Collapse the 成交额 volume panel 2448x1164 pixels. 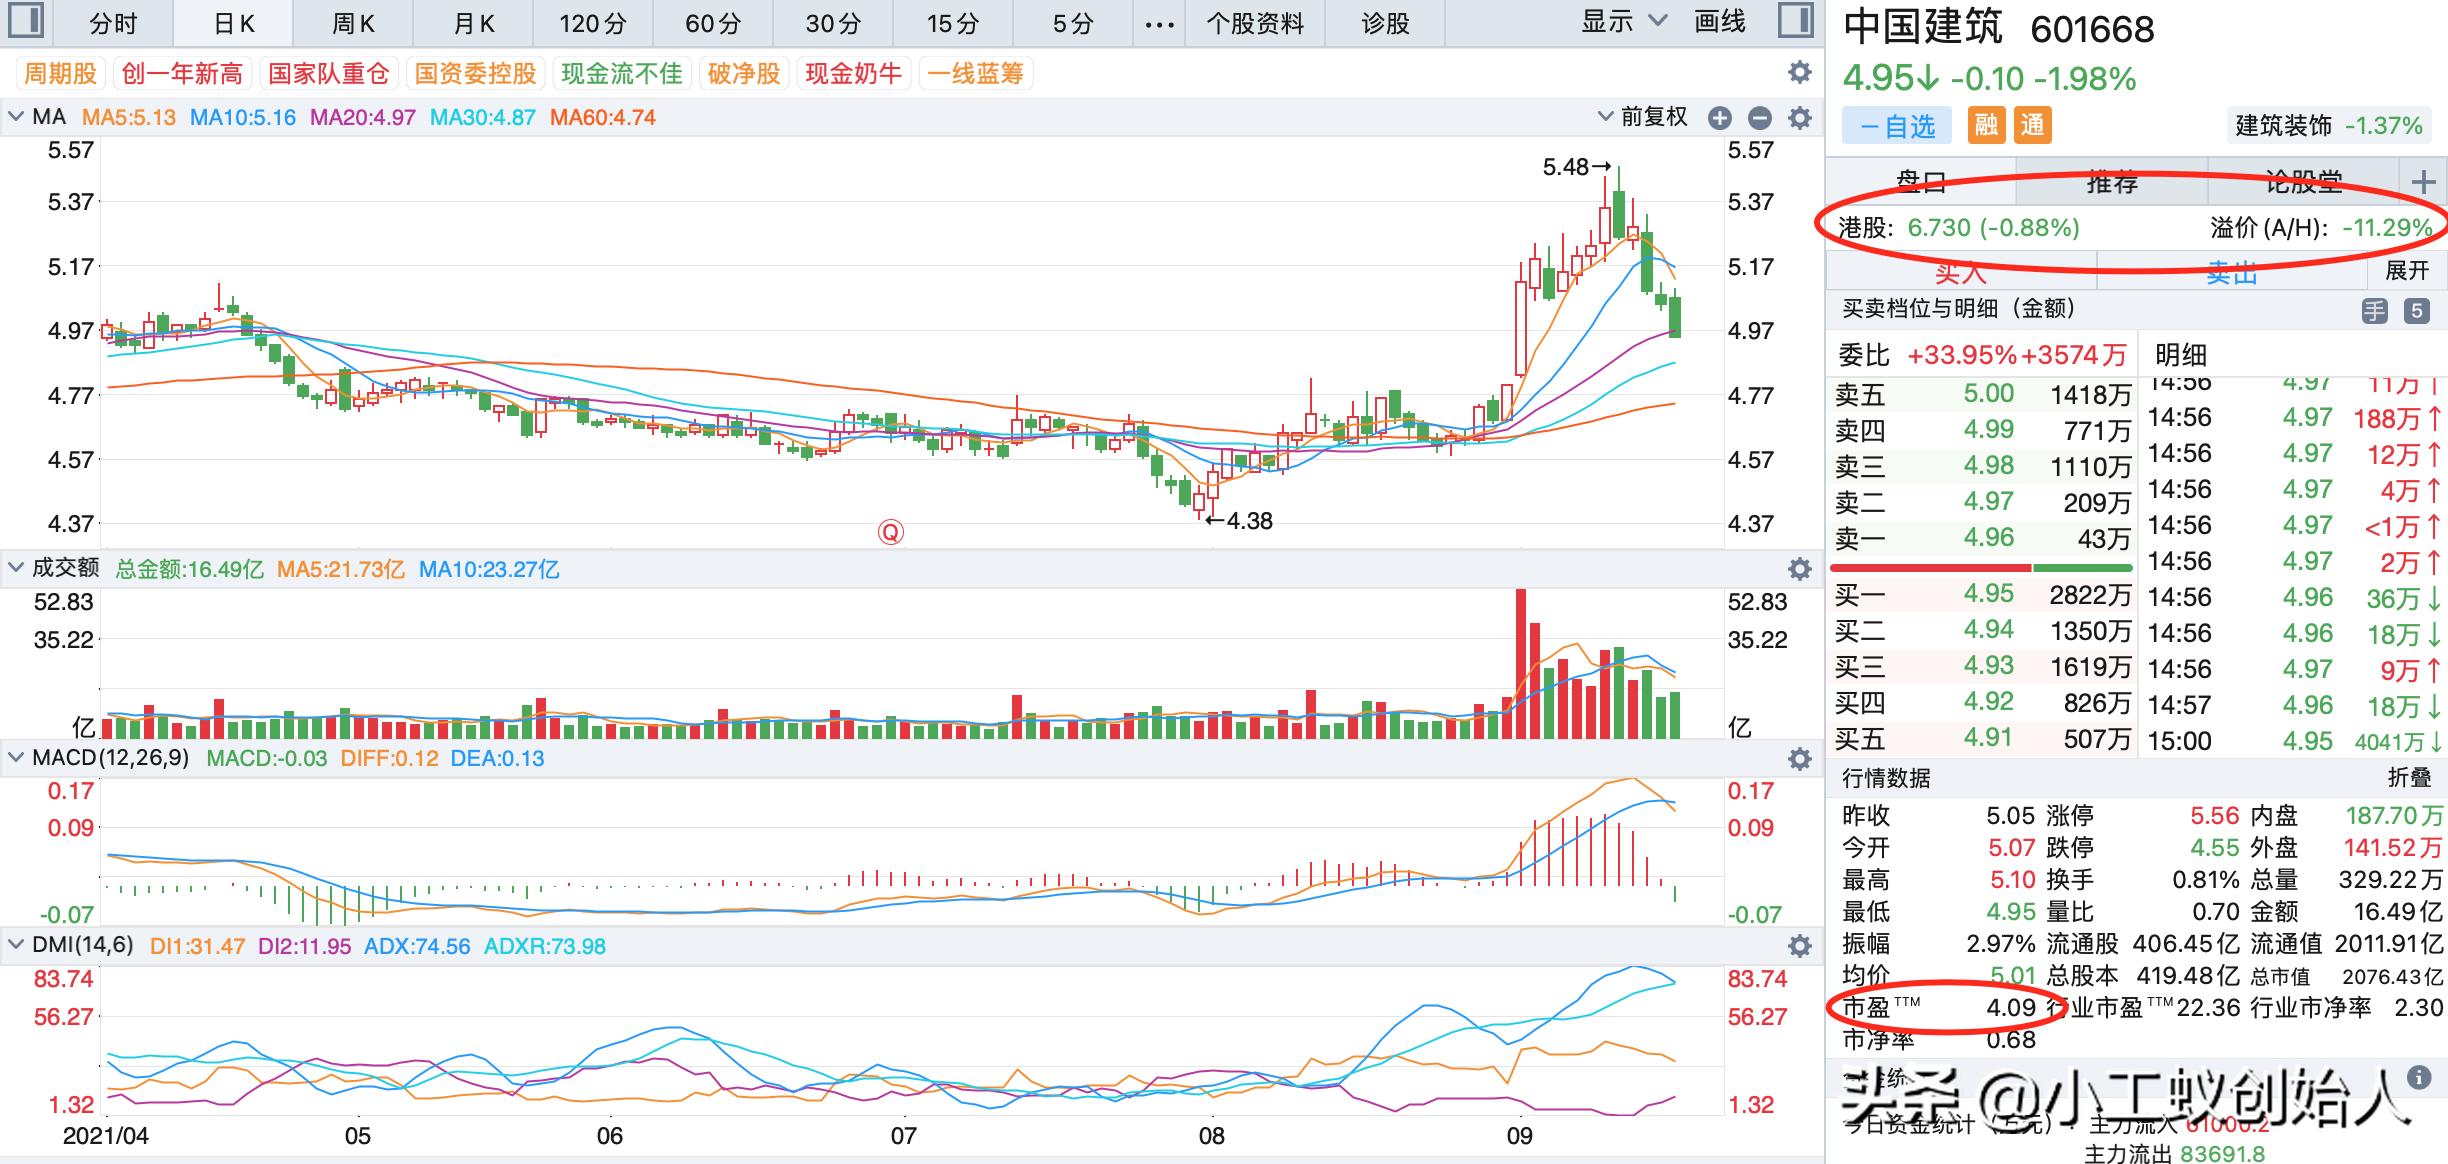point(16,568)
